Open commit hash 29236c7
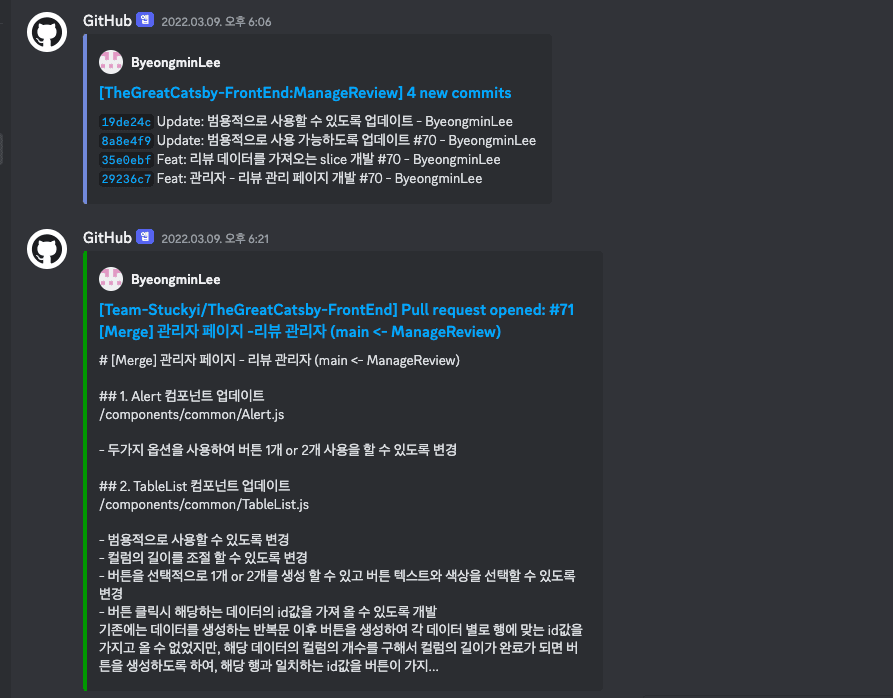The image size is (893, 698). pyautogui.click(x=126, y=179)
